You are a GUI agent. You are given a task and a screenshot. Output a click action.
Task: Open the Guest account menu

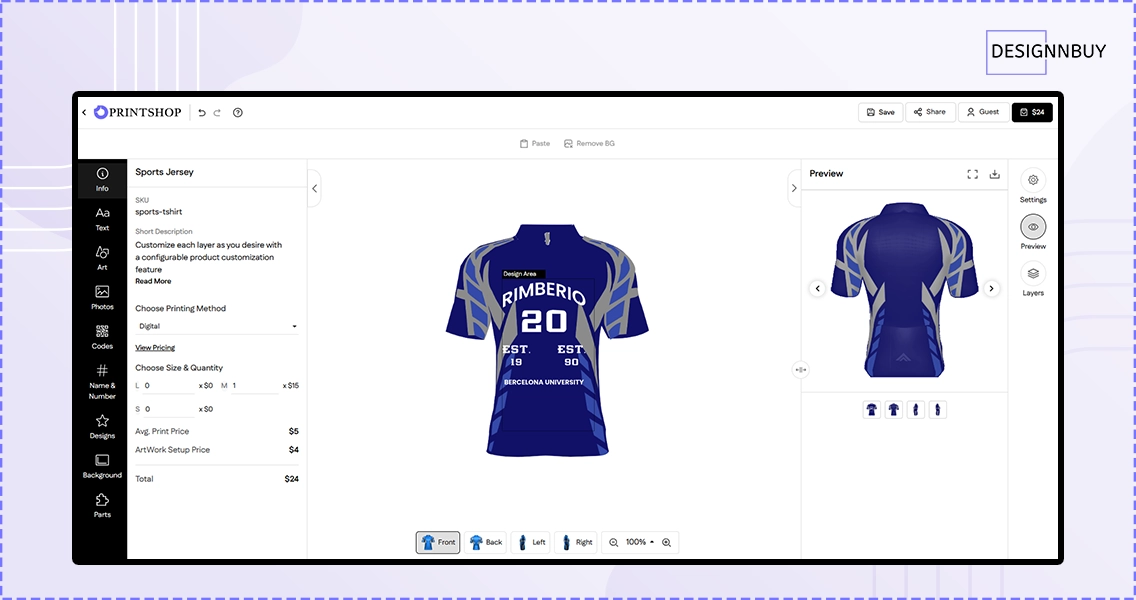click(x=983, y=112)
